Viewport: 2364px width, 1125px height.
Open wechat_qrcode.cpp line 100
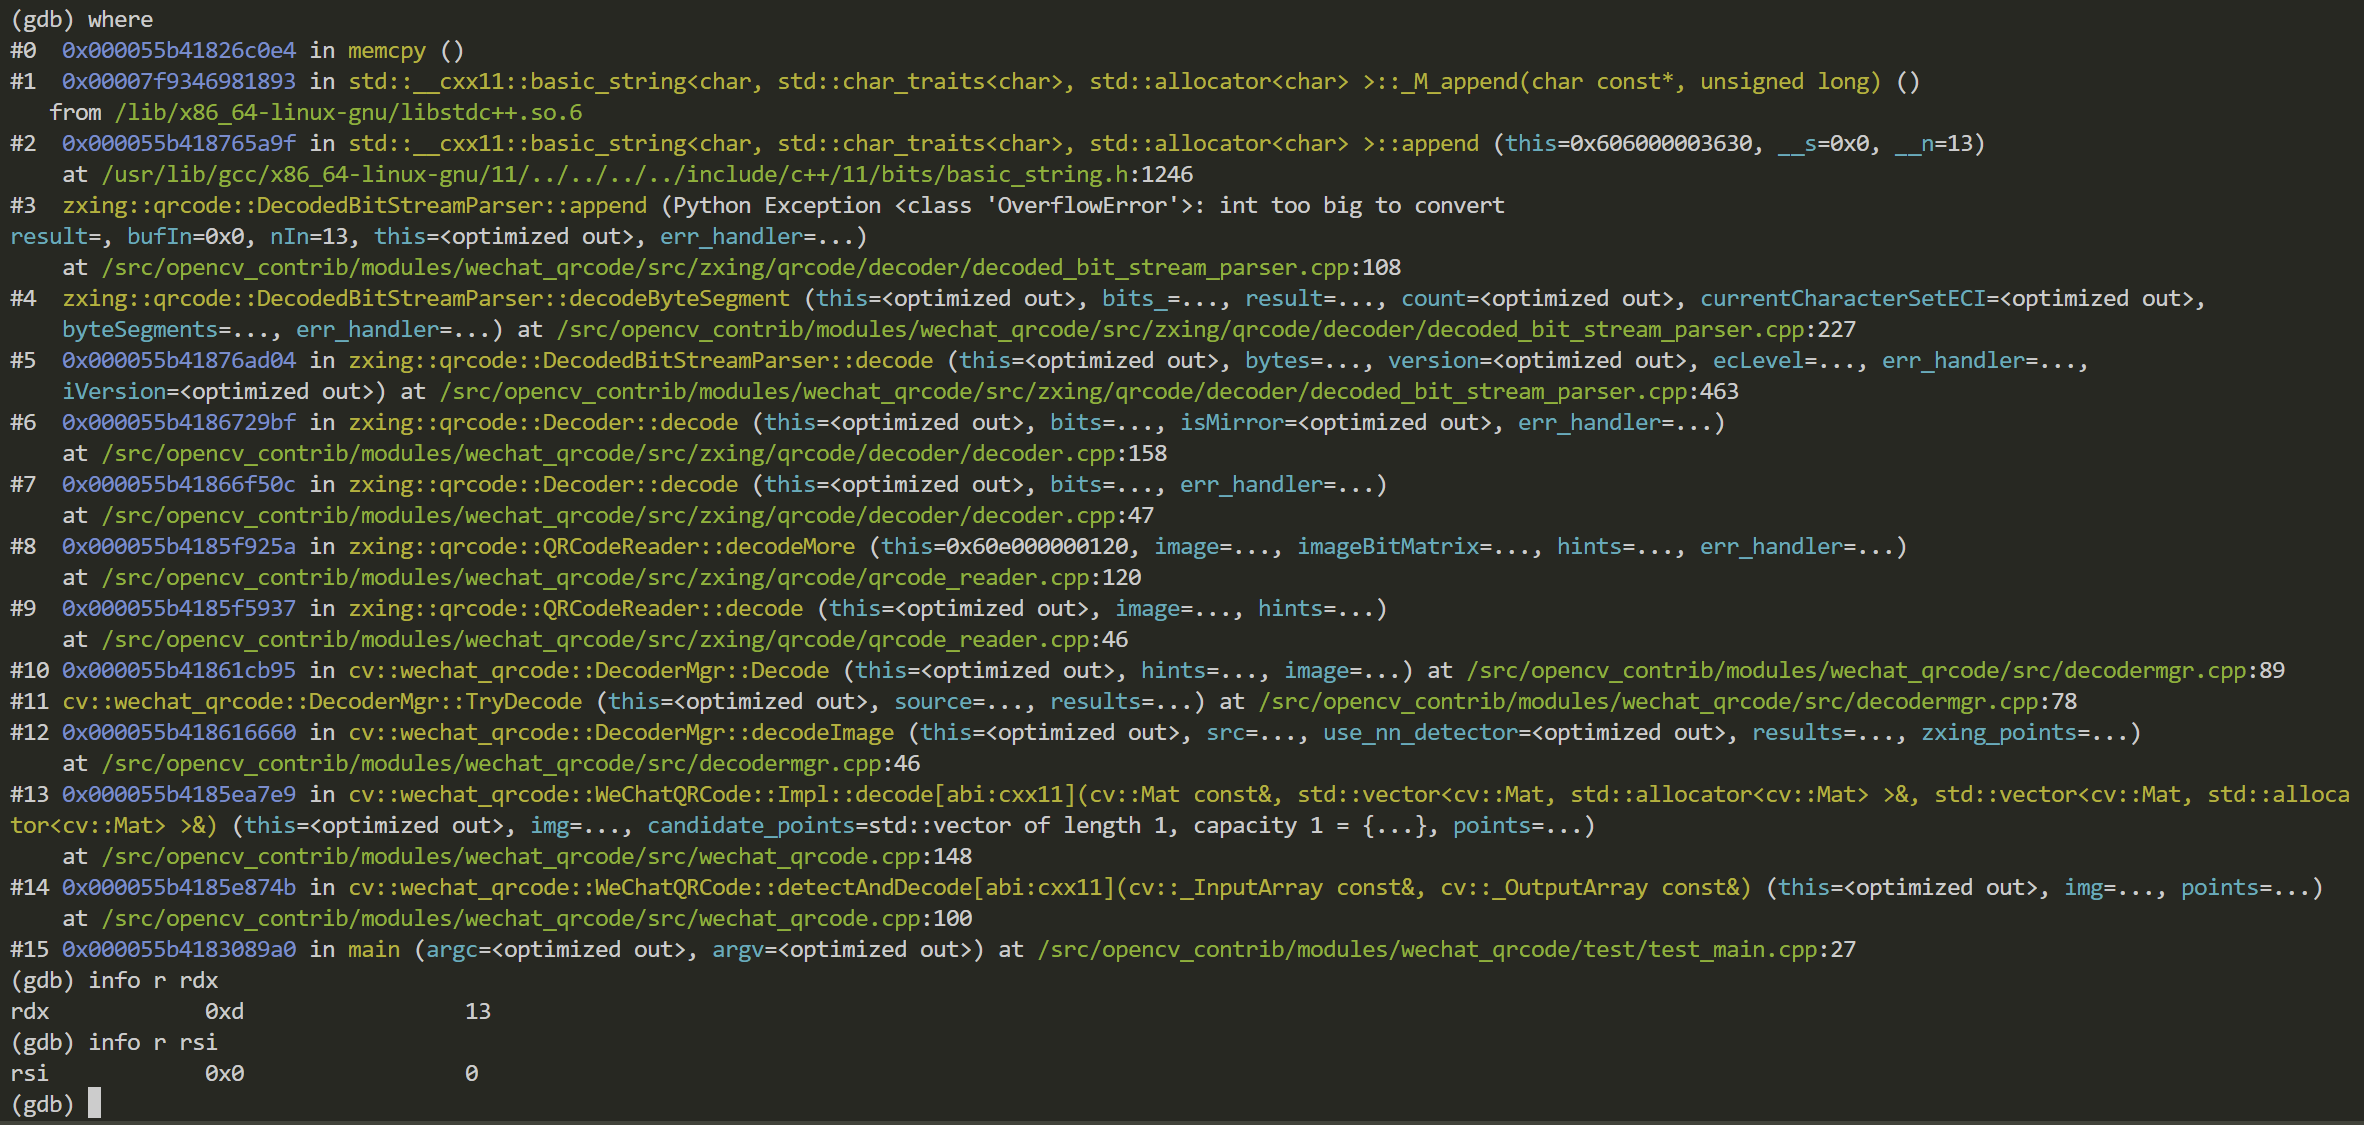(520, 918)
